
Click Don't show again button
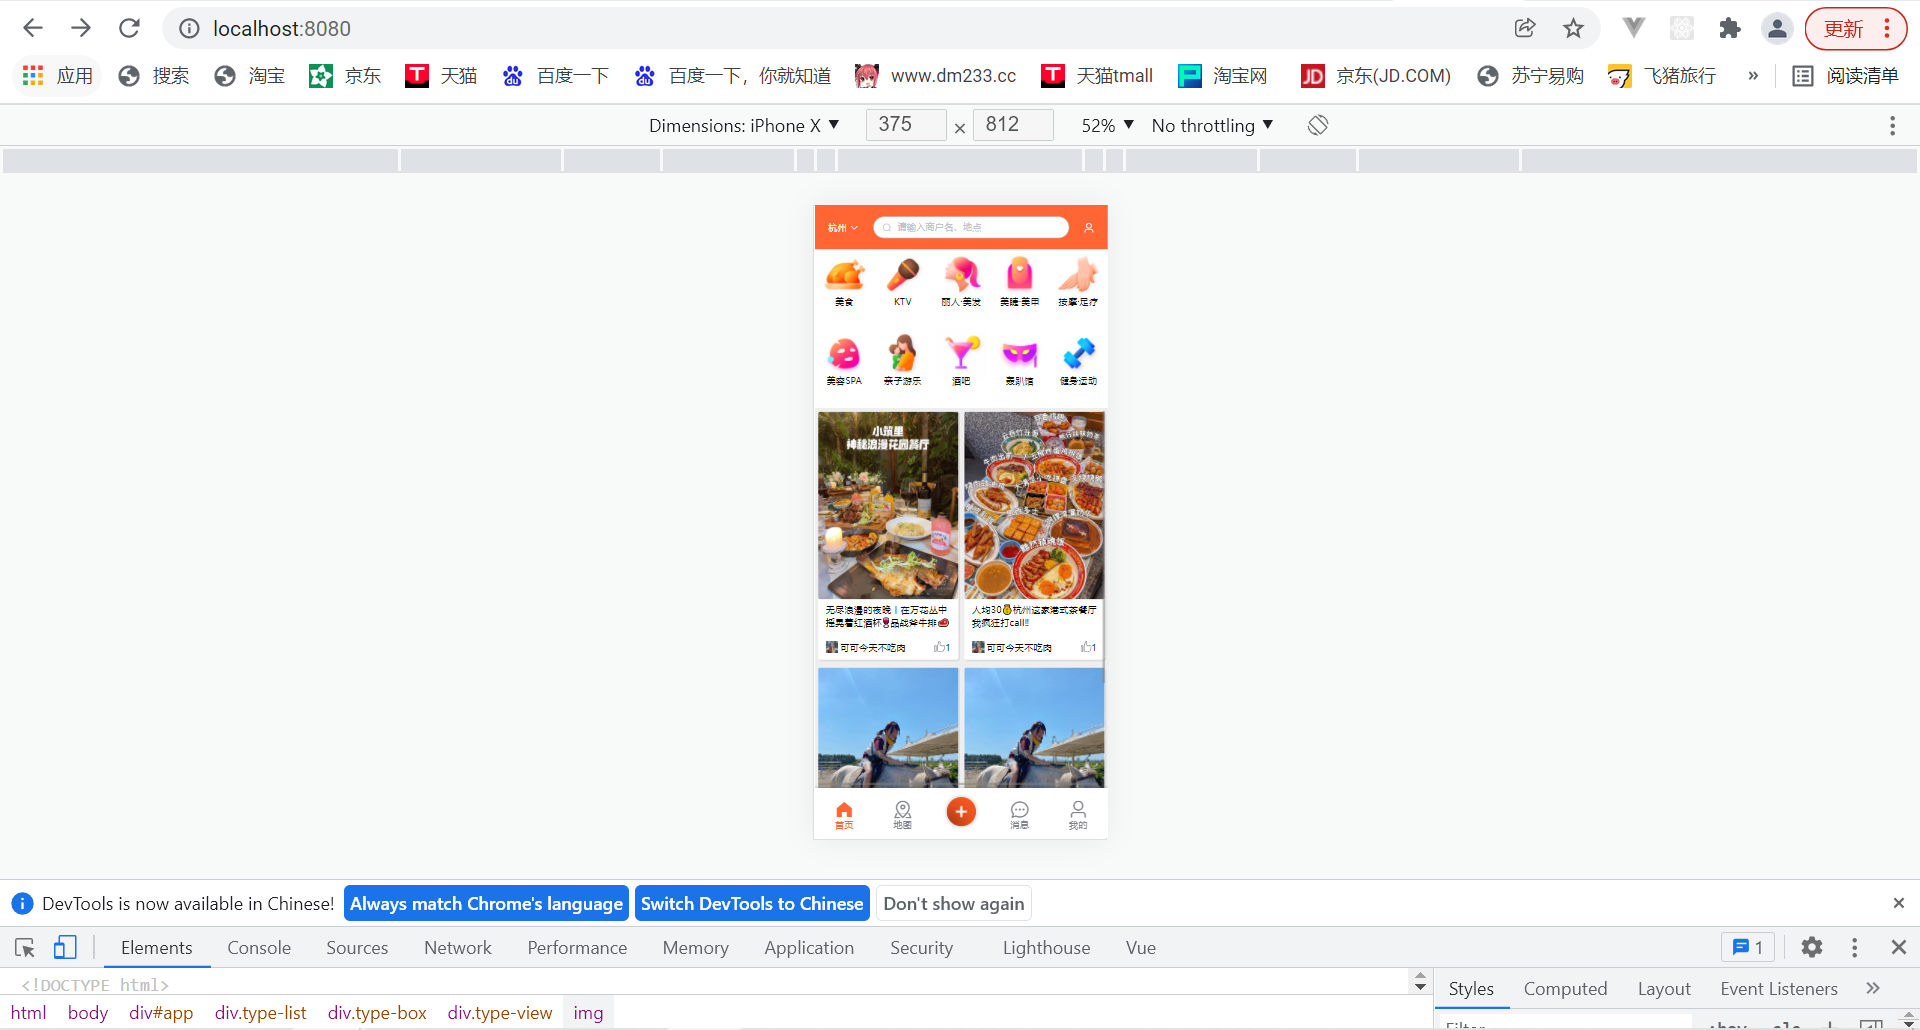(954, 904)
